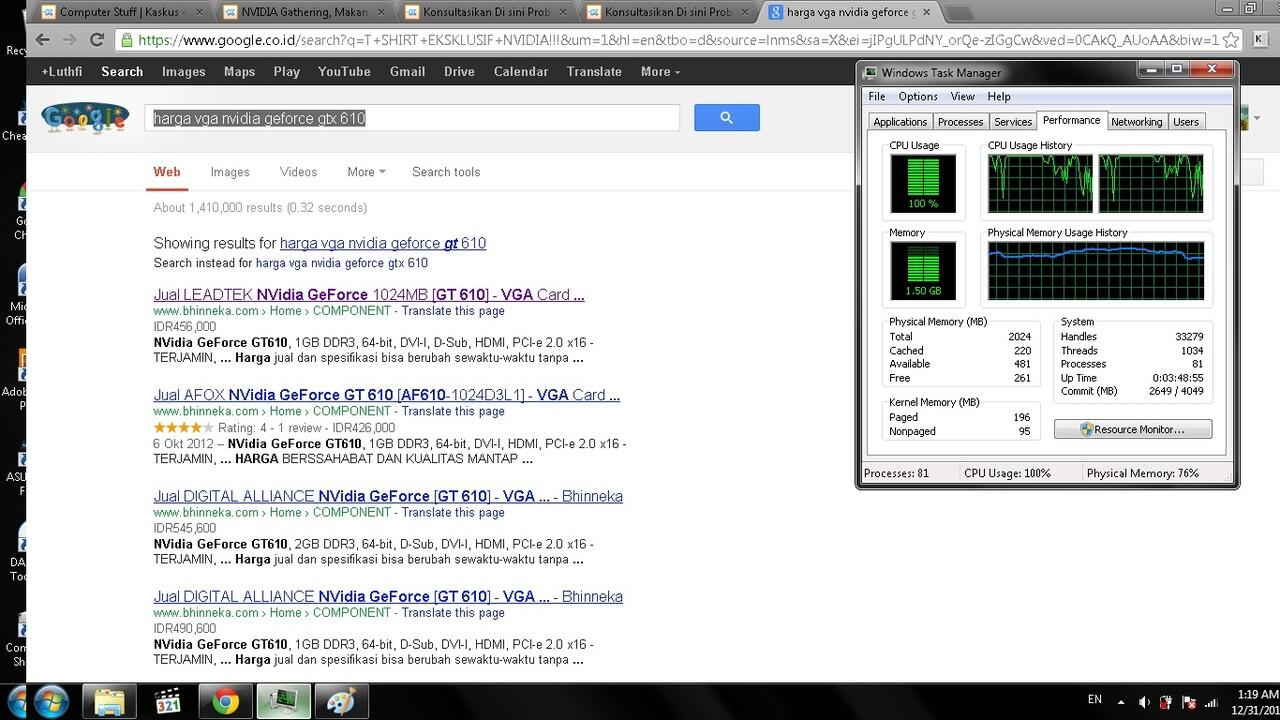The image size is (1280, 720).
Task: Open the Help menu in Task Manager
Action: 999,97
